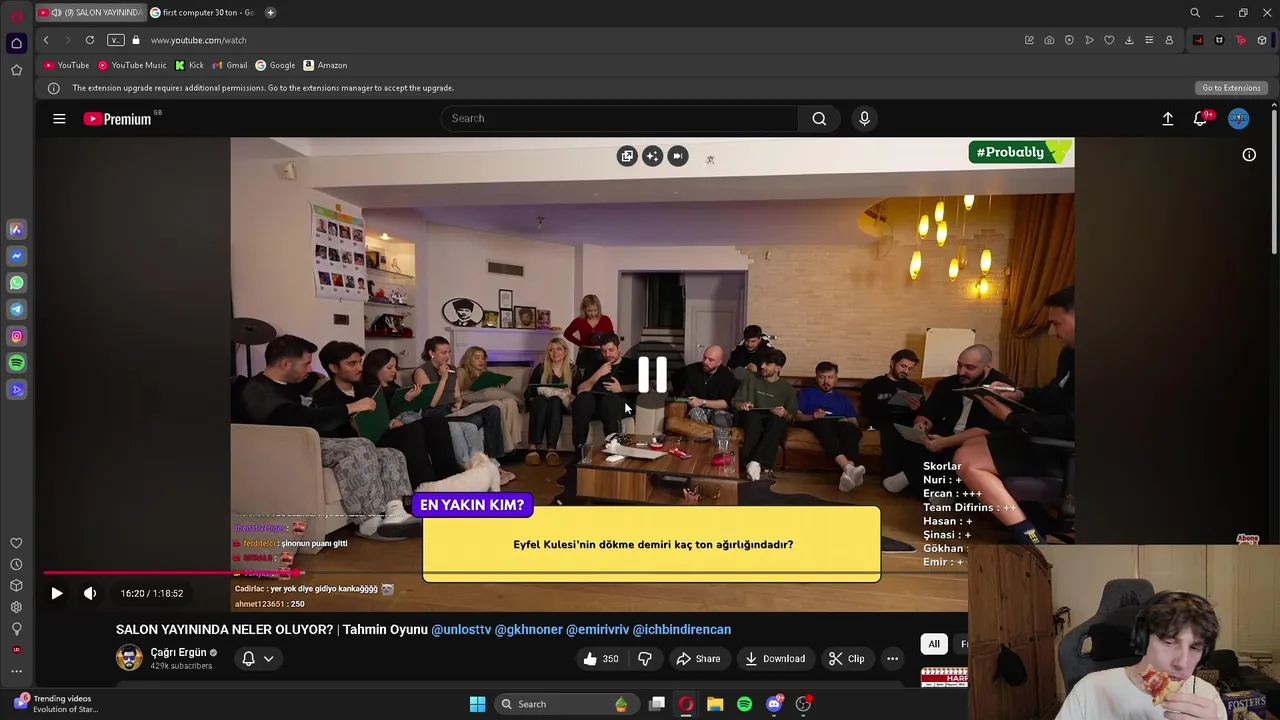The image size is (1280, 720).
Task: Open Kick bookmark
Action: 189,65
